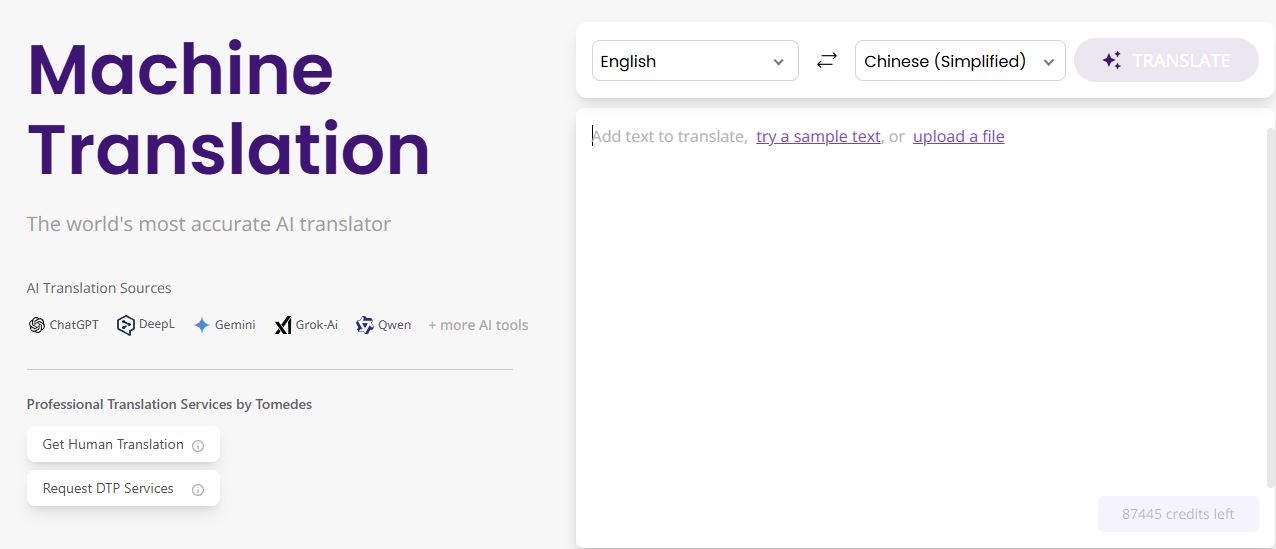Click info icon beside Request DTP Services

(198, 490)
